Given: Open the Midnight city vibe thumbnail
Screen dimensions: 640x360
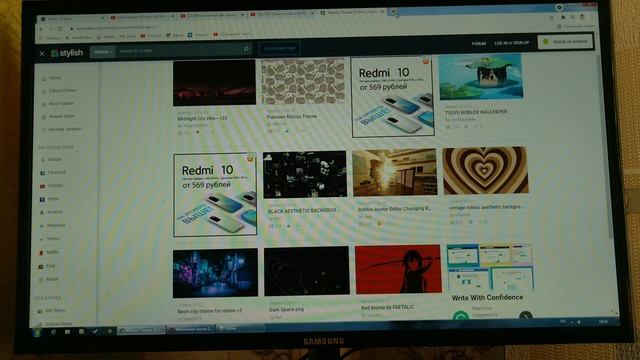Looking at the screenshot, I should point(214,83).
